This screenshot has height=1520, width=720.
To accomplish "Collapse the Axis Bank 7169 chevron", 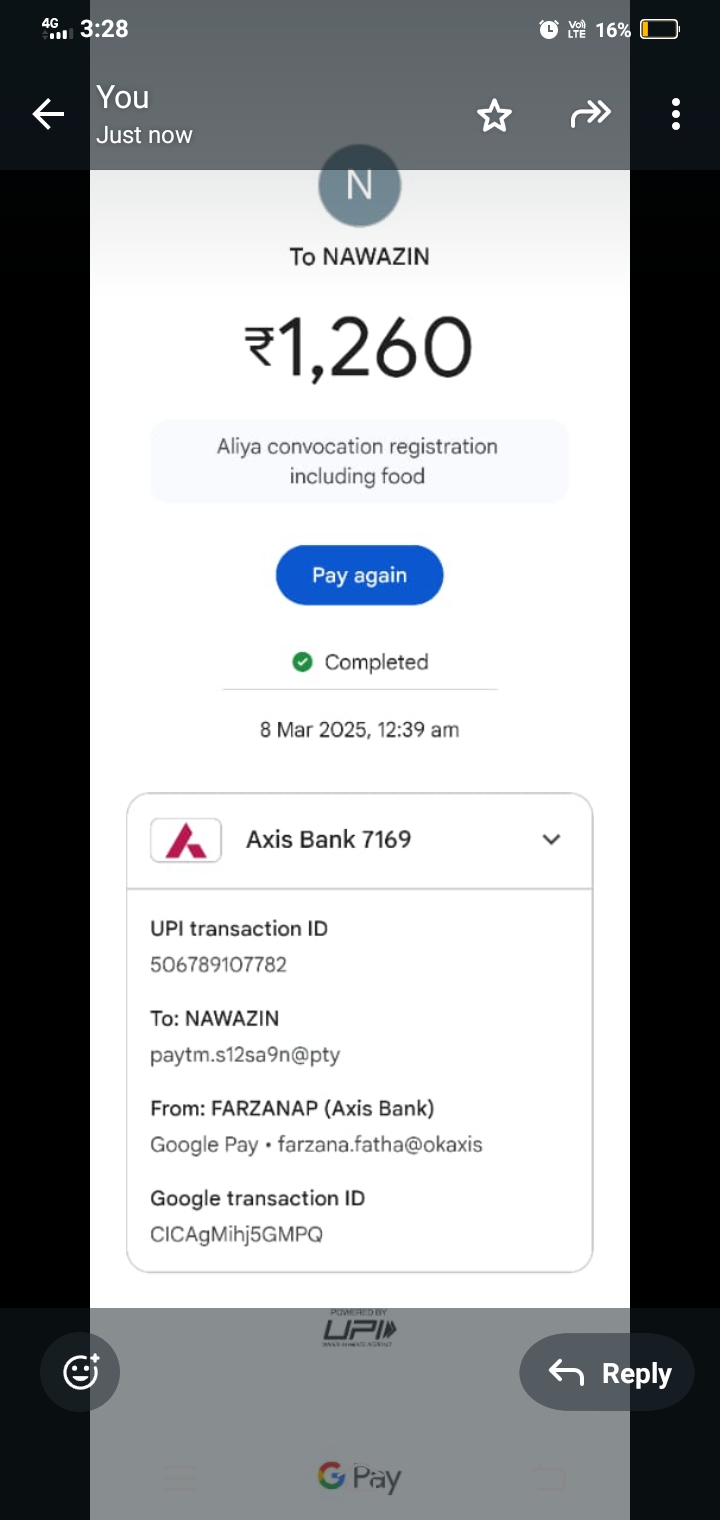I will (x=551, y=840).
